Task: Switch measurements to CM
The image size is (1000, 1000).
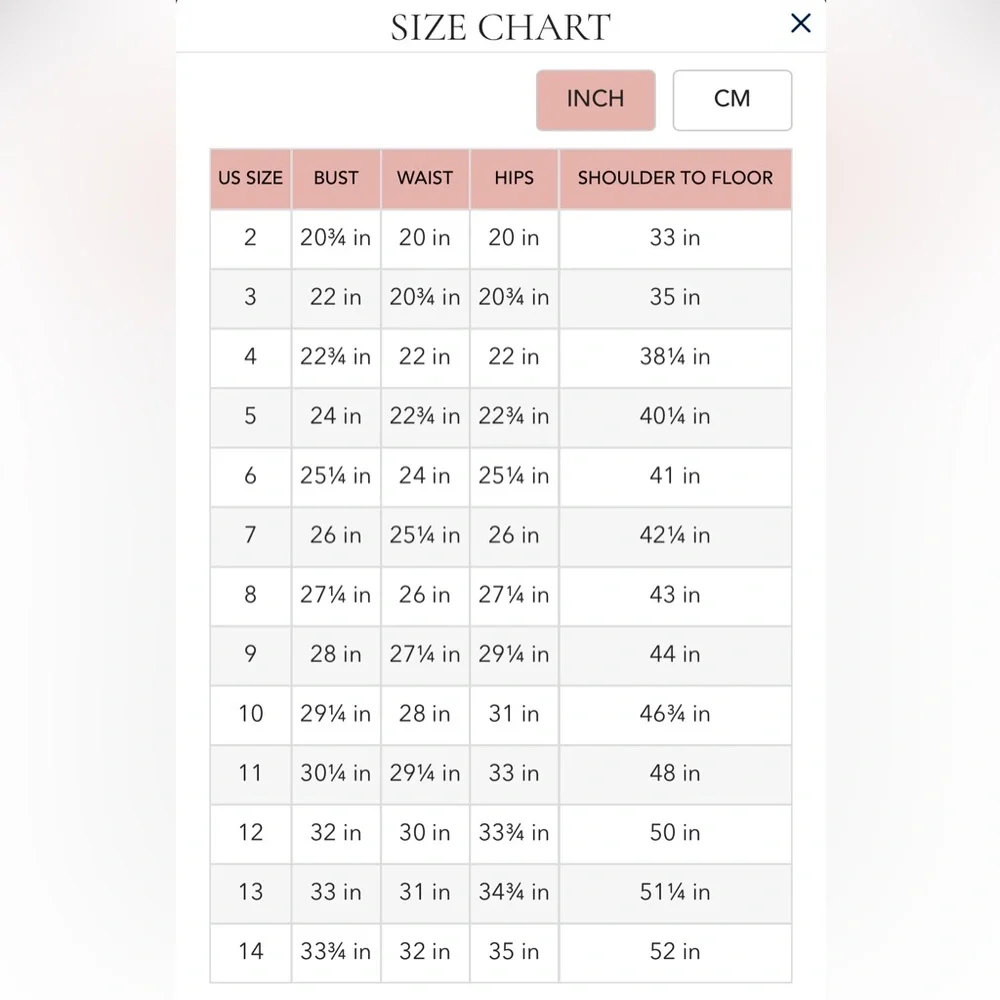Action: point(732,100)
